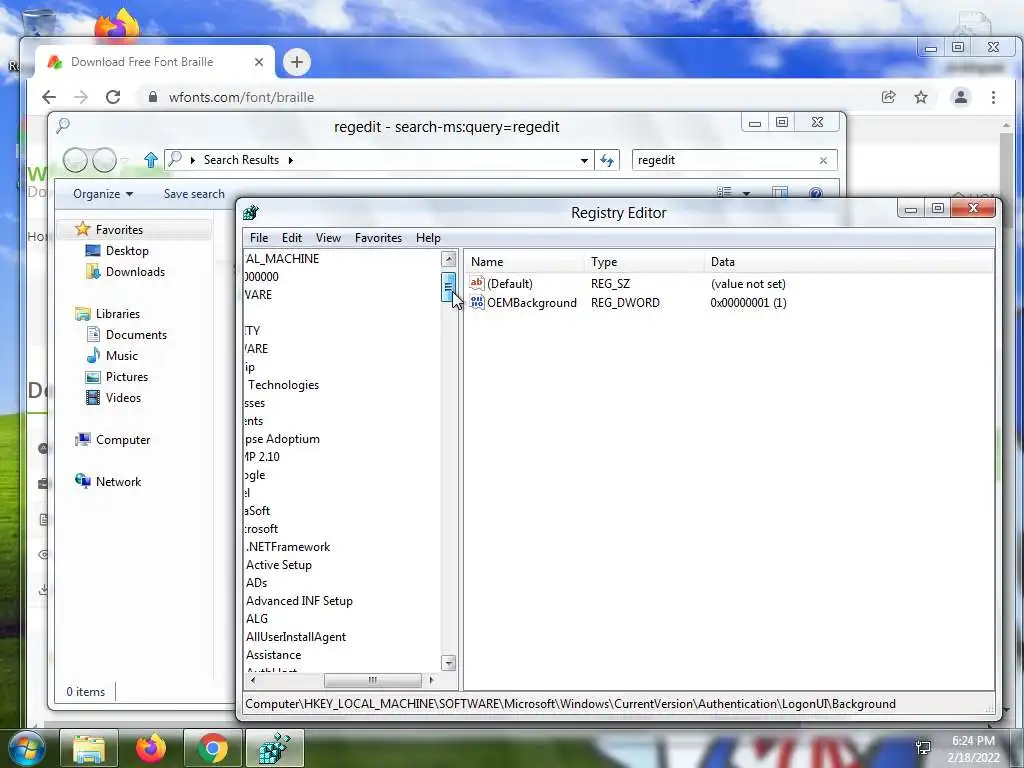Click Save search in Explorer toolbar
The image size is (1024, 768).
pos(194,194)
